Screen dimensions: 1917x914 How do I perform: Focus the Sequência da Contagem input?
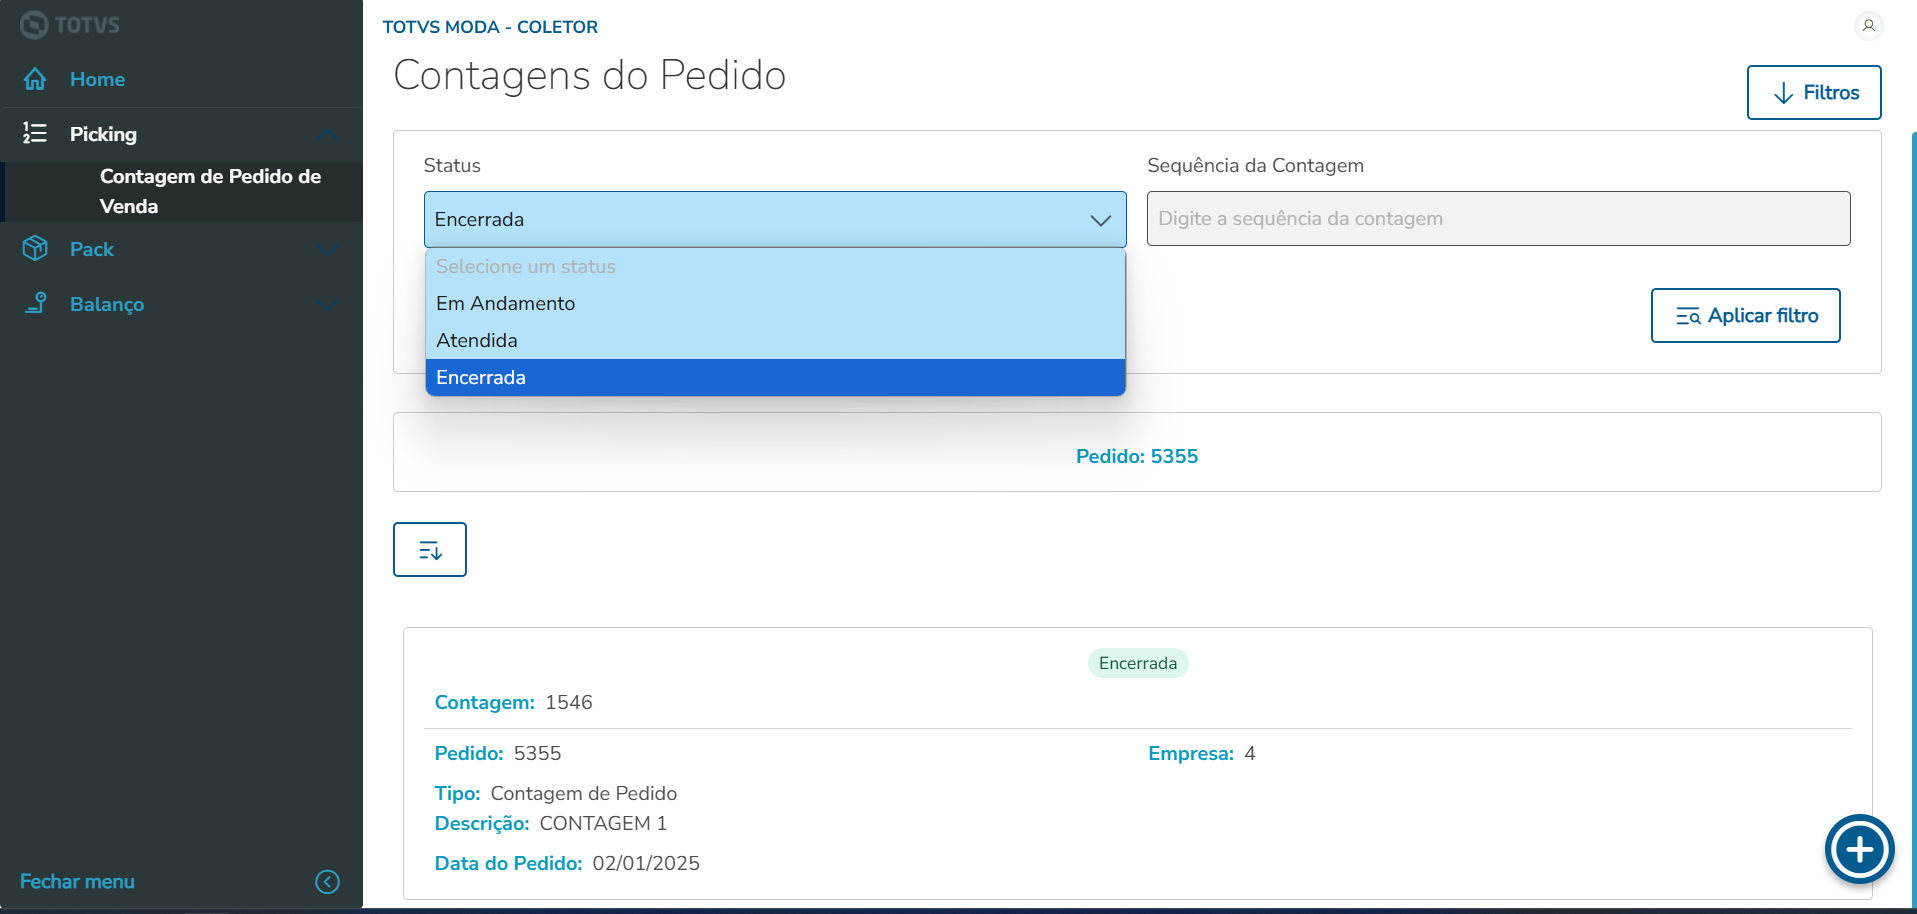click(1498, 219)
